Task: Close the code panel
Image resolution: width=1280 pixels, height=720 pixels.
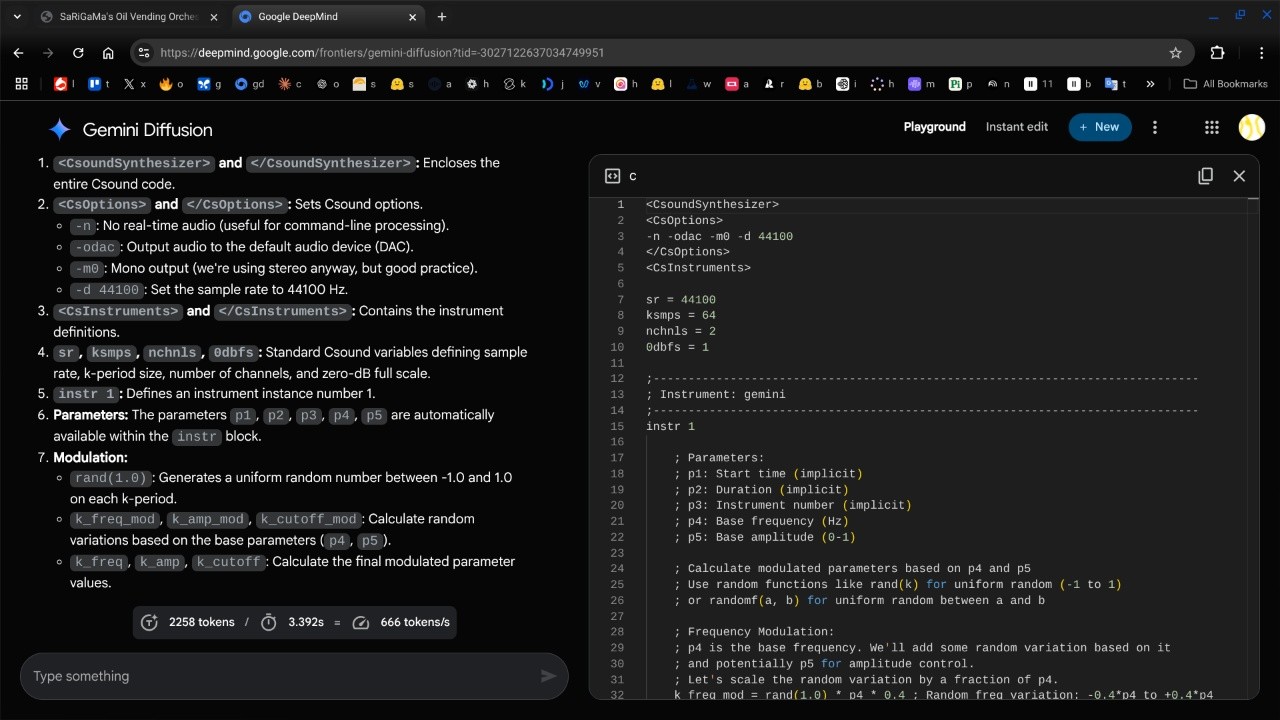Action: tap(1239, 176)
